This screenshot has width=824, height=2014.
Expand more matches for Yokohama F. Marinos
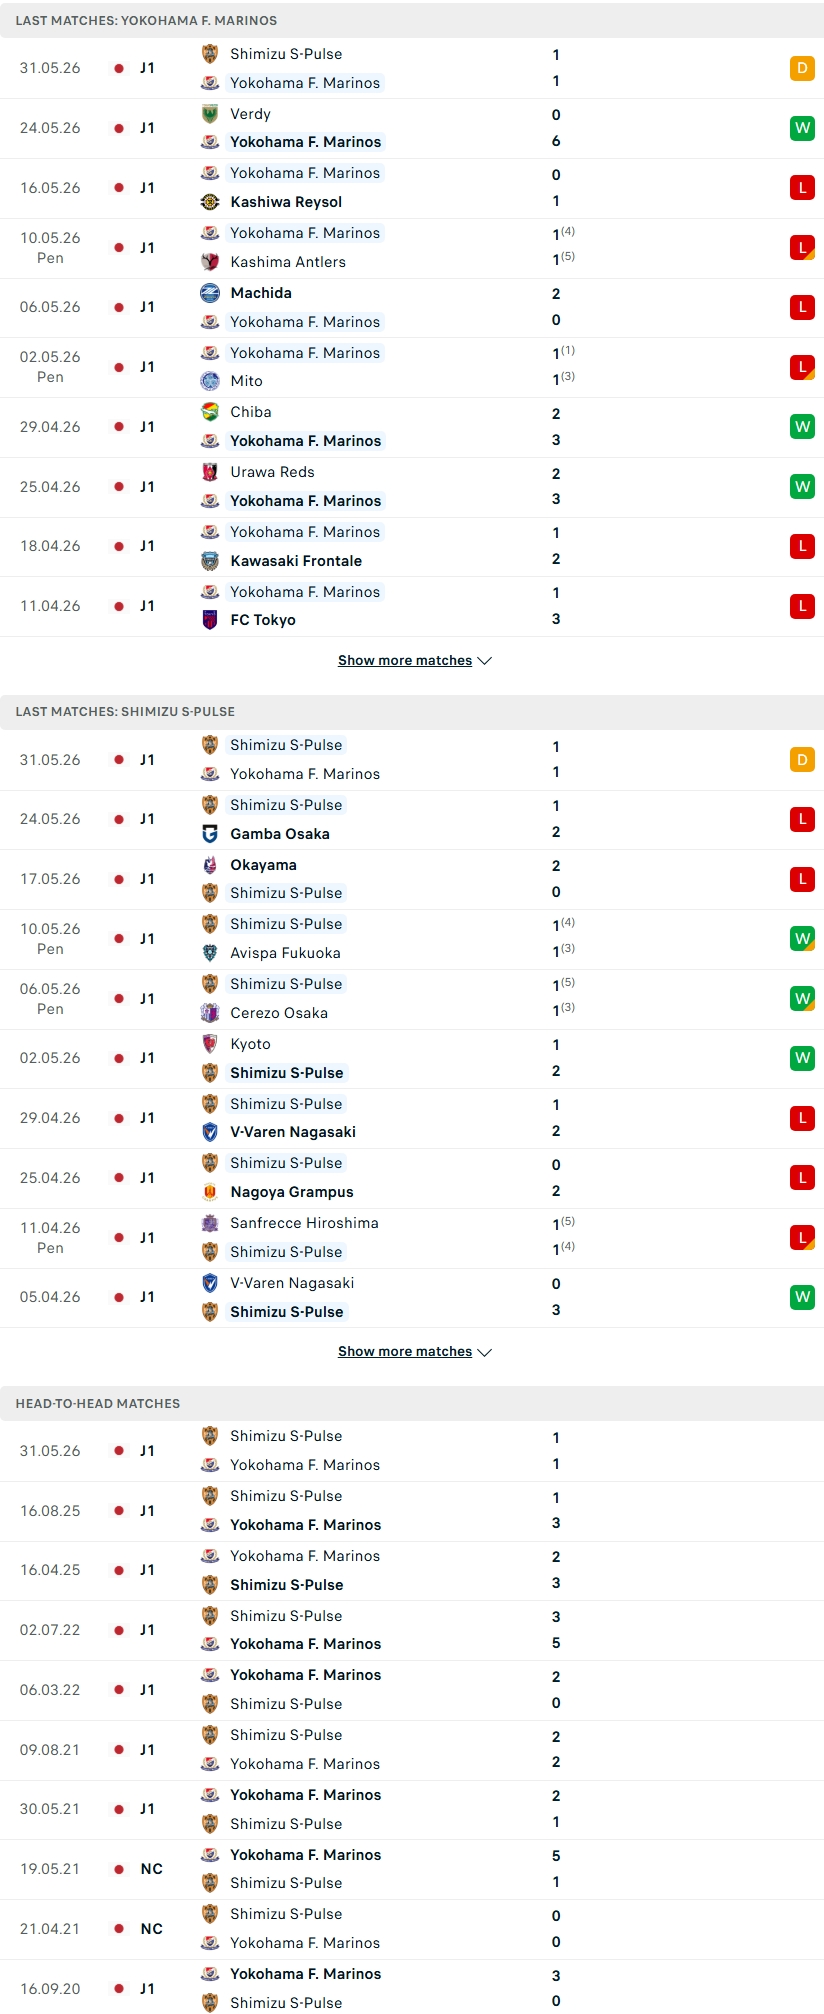405,661
